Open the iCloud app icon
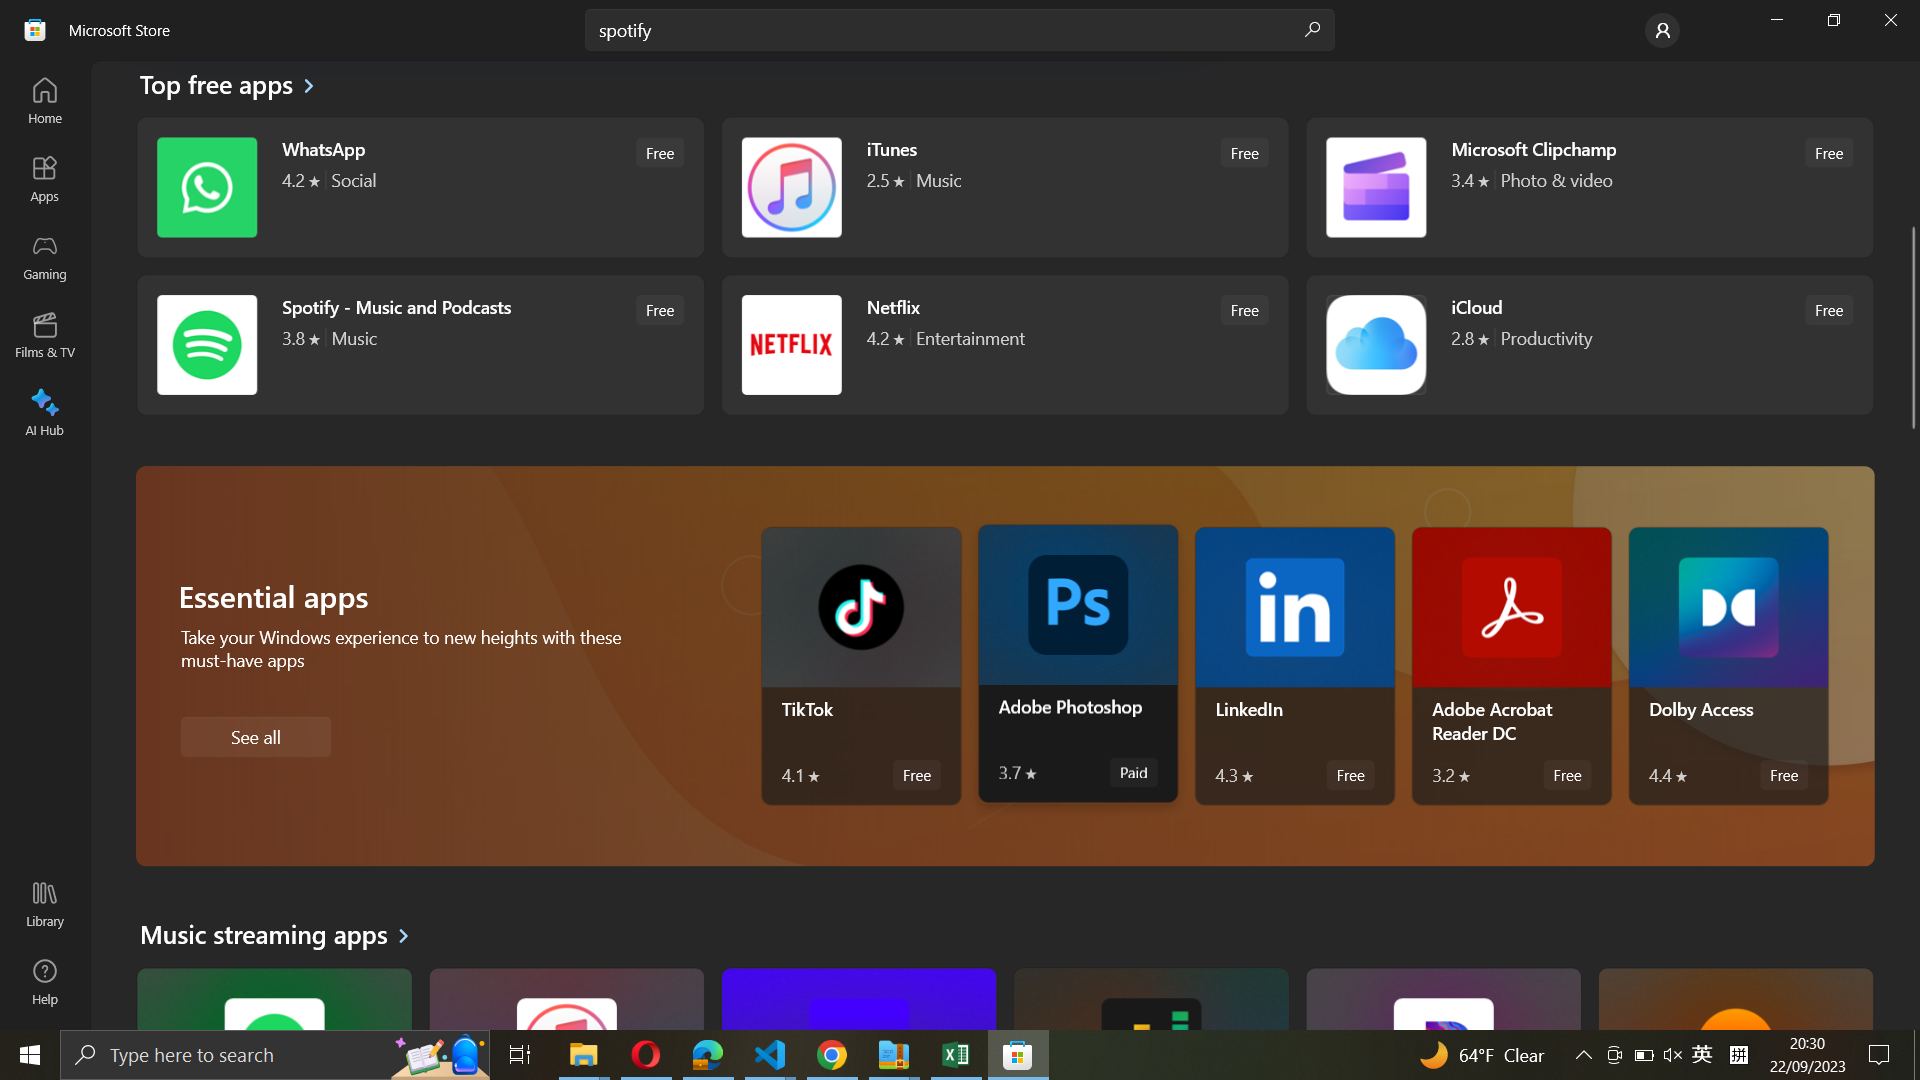 tap(1376, 345)
